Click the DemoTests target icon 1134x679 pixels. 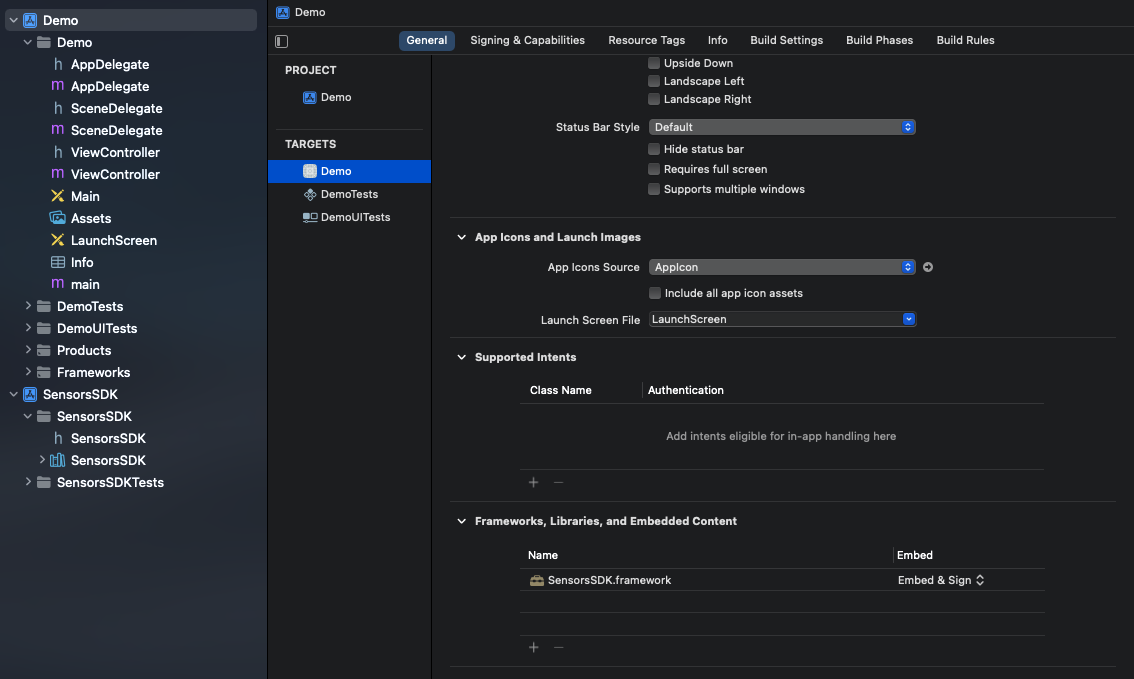[x=310, y=195]
